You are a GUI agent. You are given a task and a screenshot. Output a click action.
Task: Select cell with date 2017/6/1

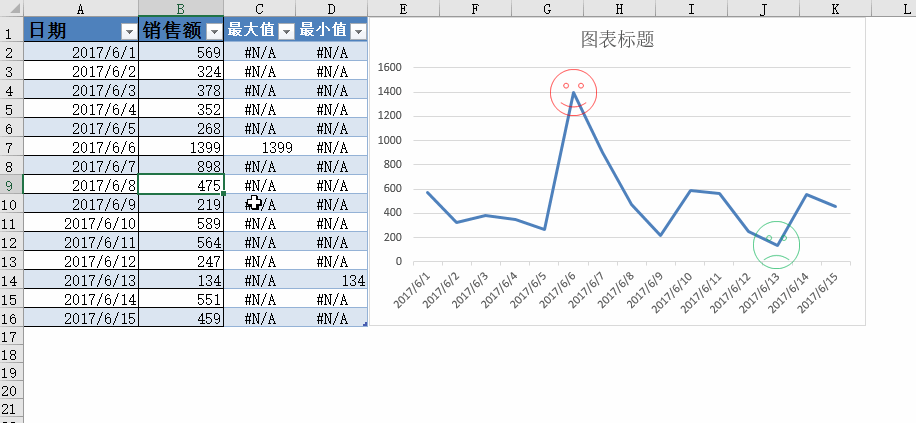coord(81,52)
